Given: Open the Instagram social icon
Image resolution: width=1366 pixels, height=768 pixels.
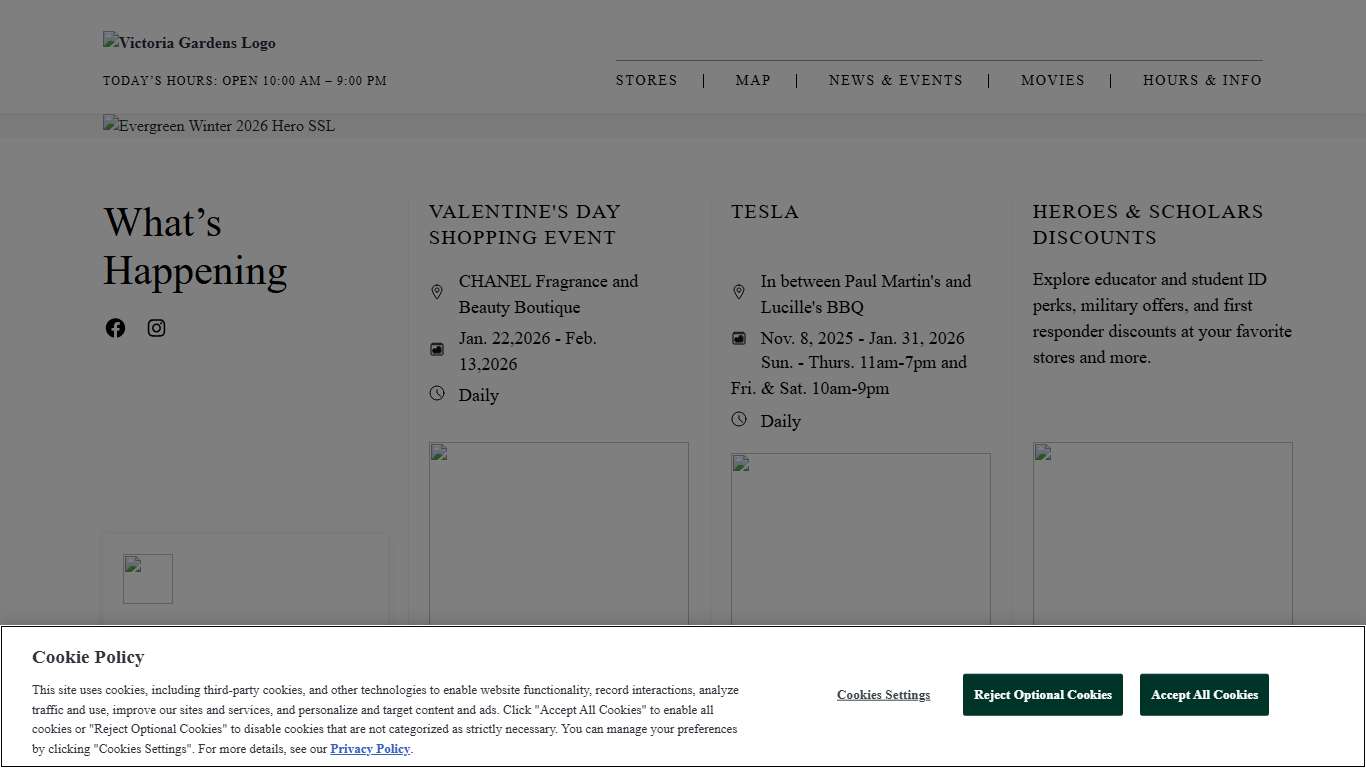Looking at the screenshot, I should (157, 328).
